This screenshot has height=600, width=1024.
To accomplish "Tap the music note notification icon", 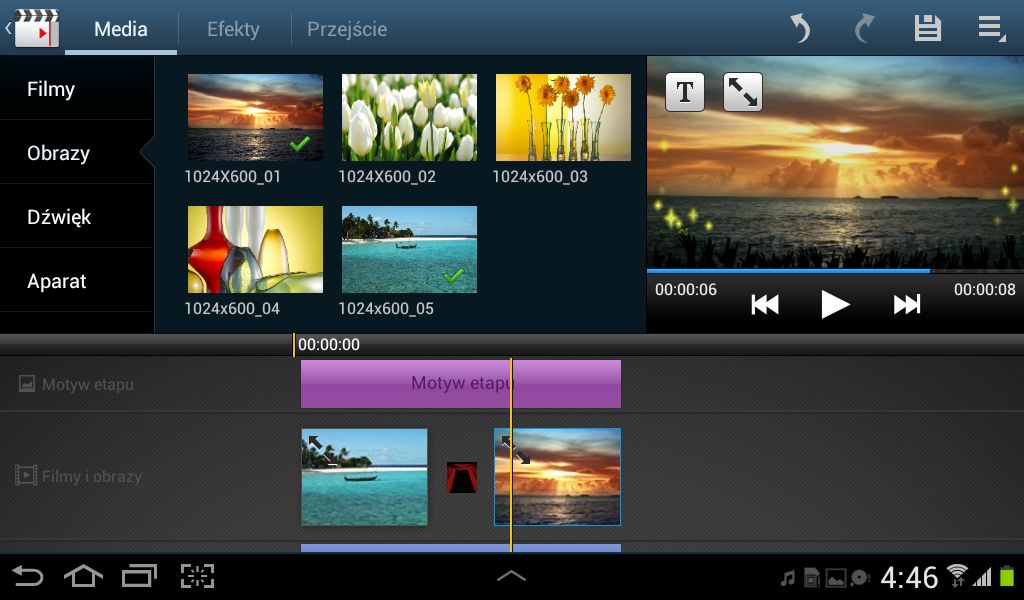I will click(788, 578).
